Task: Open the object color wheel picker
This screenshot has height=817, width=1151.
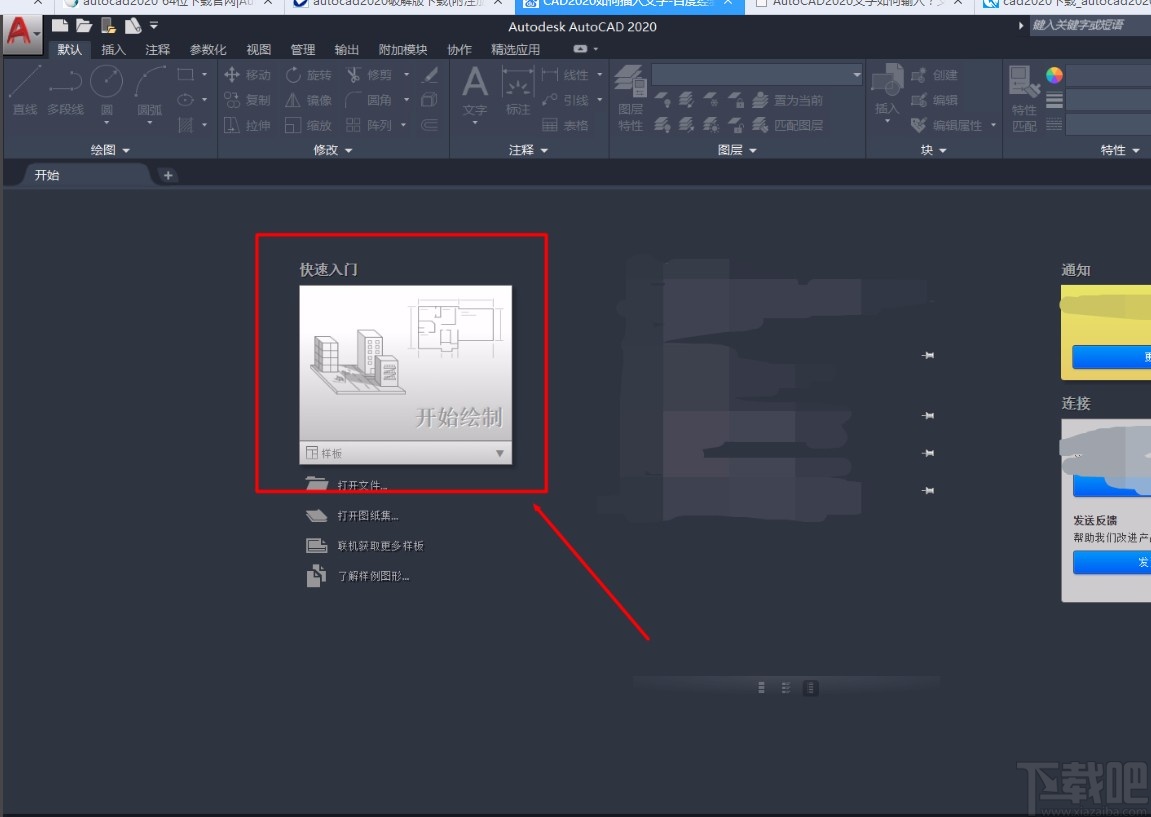Action: point(1057,73)
